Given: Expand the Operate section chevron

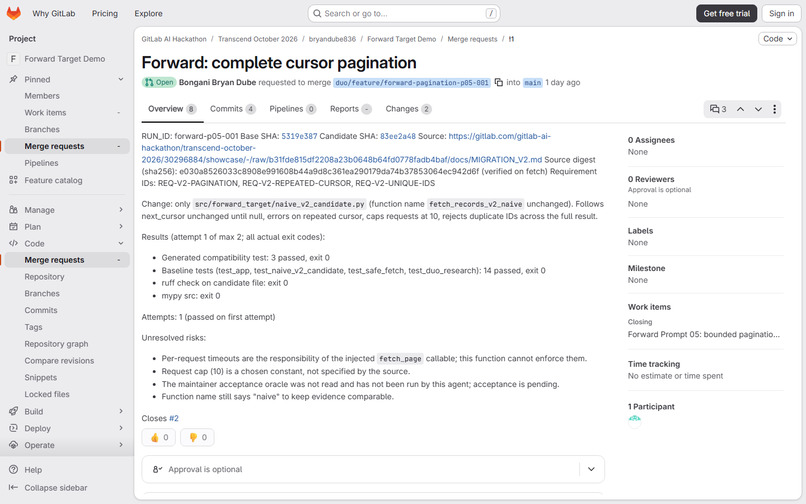Looking at the screenshot, I should (121, 445).
